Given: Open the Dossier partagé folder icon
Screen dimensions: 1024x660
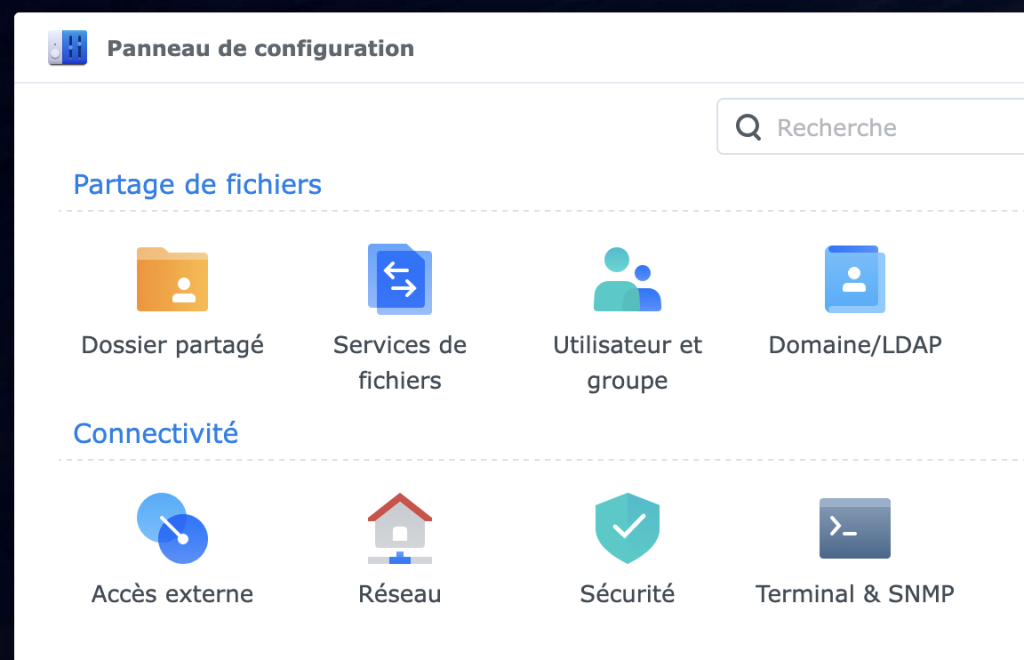Looking at the screenshot, I should pyautogui.click(x=172, y=279).
